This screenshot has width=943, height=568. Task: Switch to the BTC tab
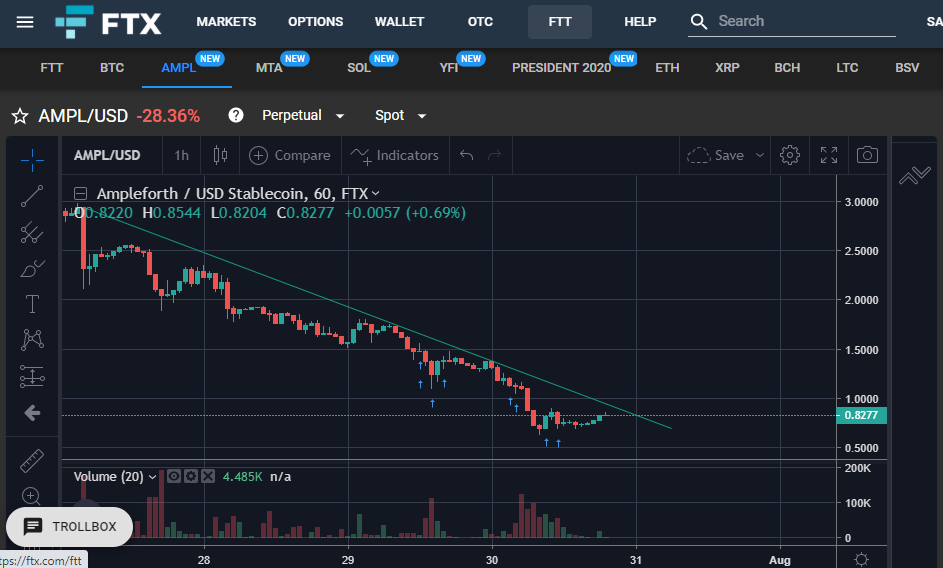[x=112, y=67]
